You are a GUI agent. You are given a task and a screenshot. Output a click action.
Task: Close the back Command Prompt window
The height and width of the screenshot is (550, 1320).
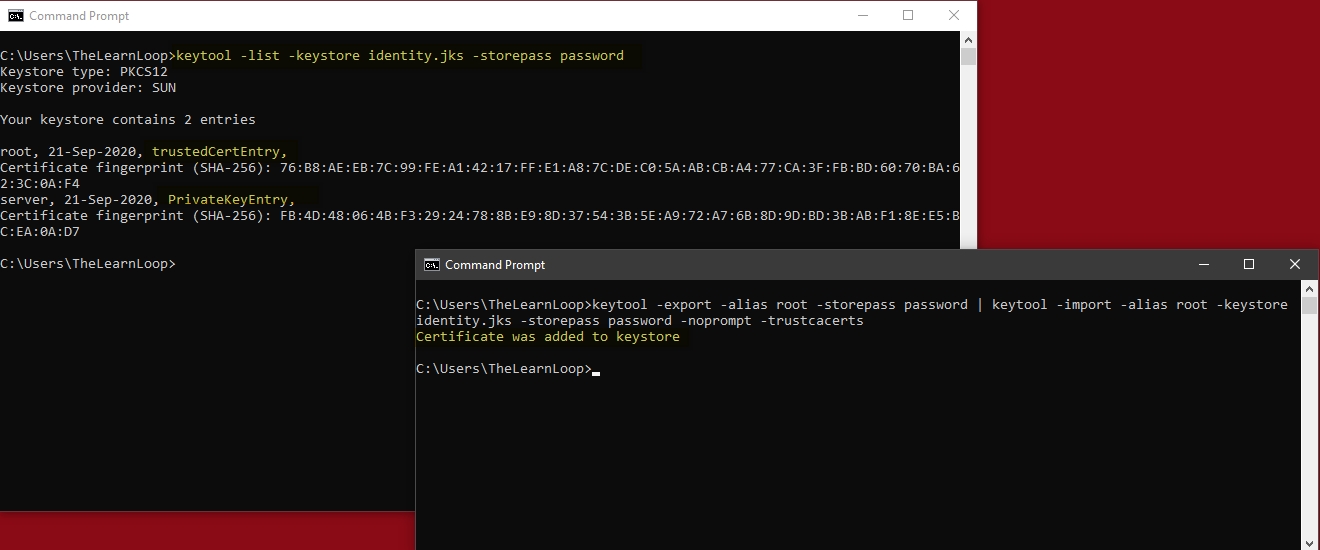tap(954, 15)
